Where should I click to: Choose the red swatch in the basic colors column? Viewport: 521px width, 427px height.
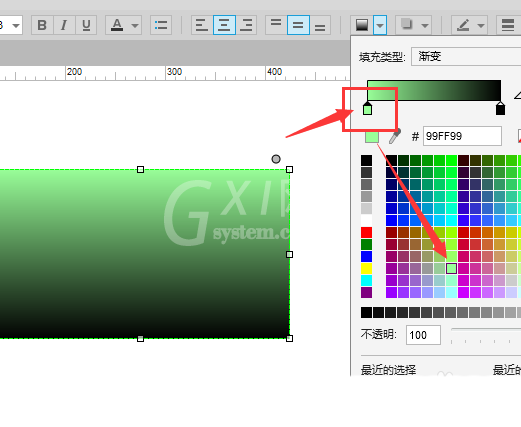366,232
